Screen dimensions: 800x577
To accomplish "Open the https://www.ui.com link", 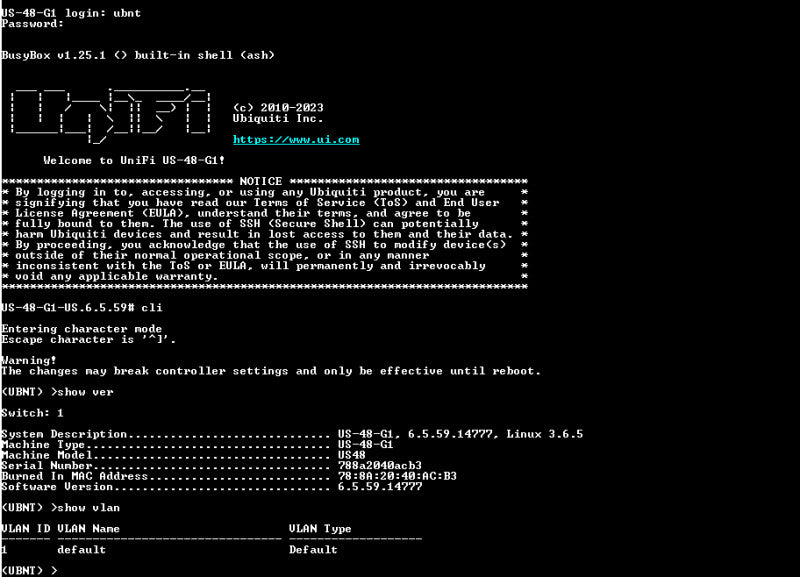I will point(296,139).
